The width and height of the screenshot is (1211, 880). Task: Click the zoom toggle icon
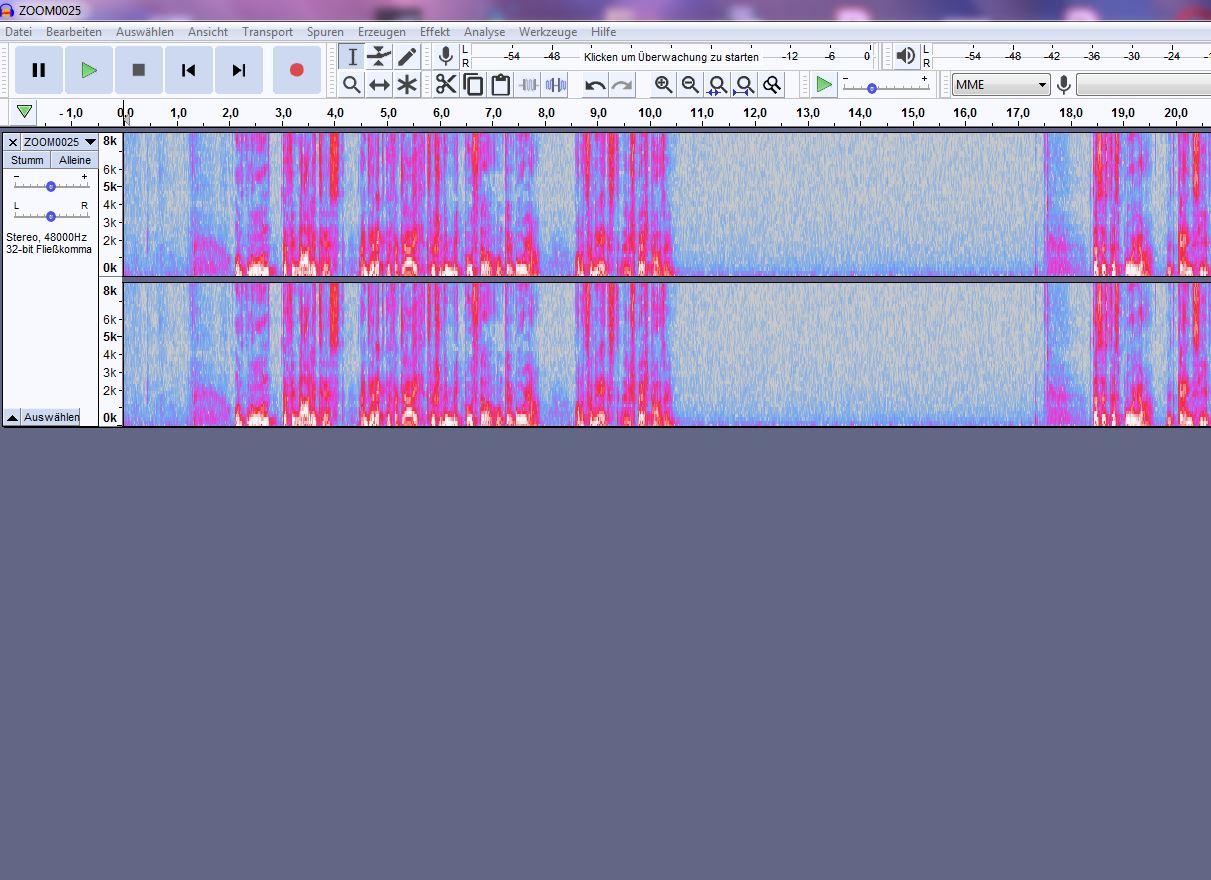coord(771,85)
